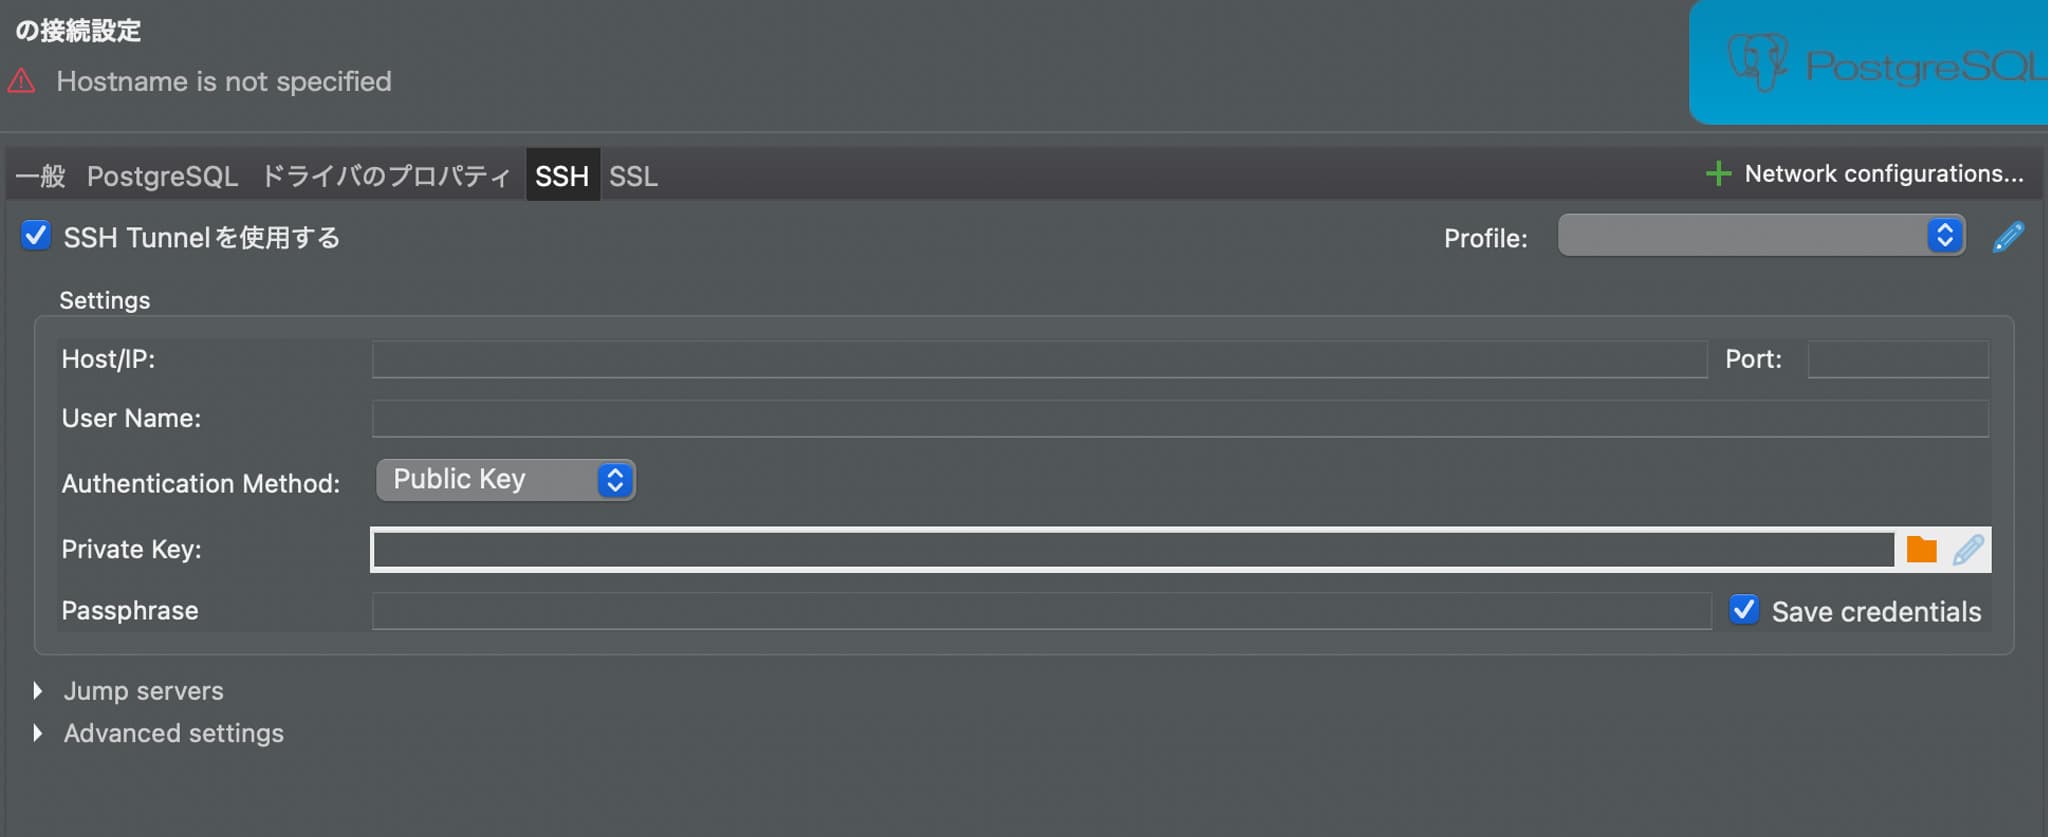
Task: Switch to the PostgreSQL tab
Action: pyautogui.click(x=162, y=176)
